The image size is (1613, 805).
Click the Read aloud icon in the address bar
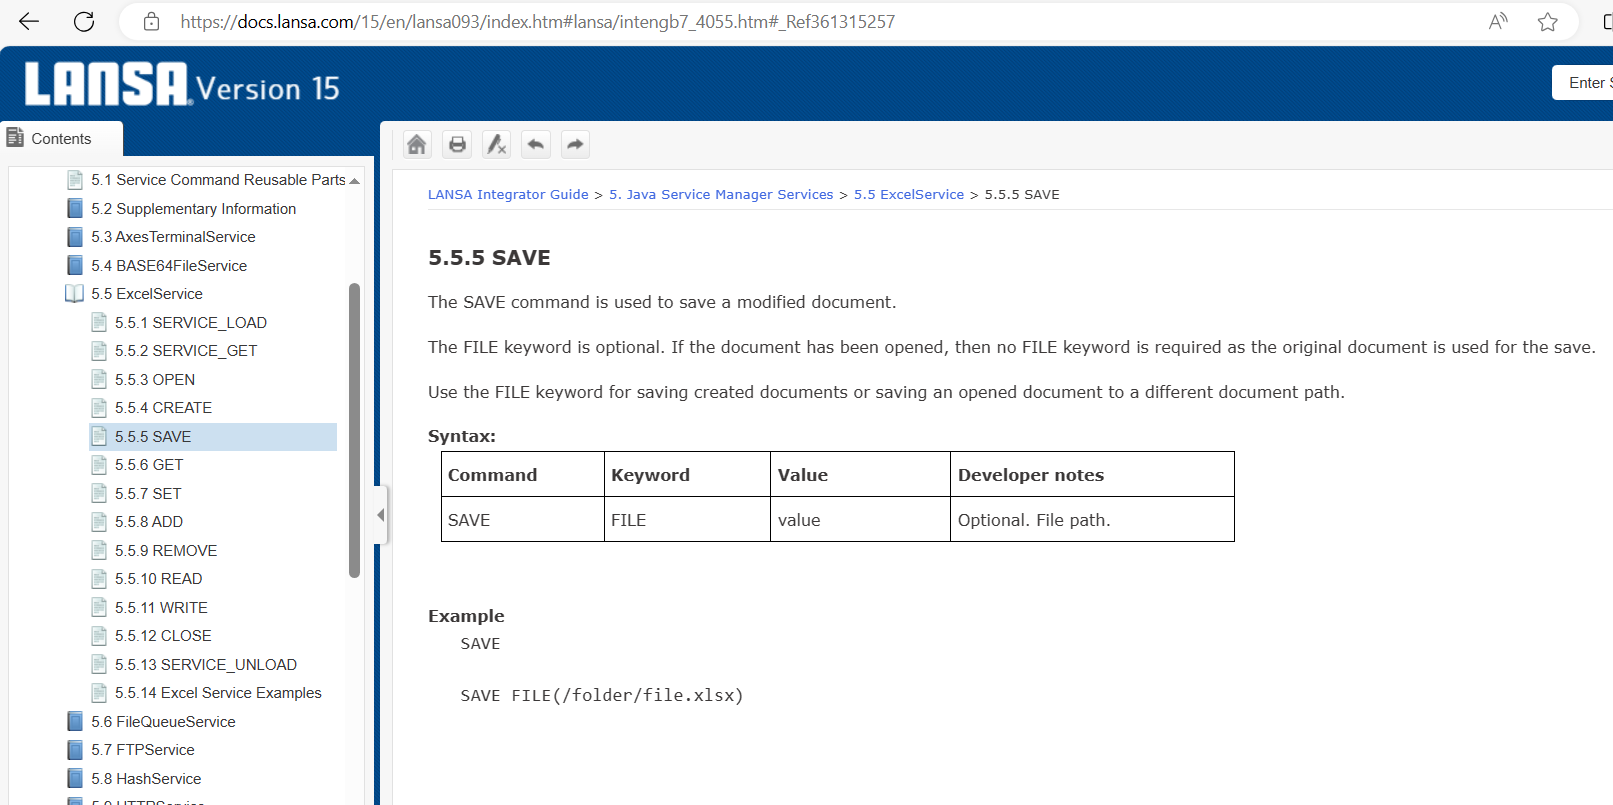click(1498, 22)
